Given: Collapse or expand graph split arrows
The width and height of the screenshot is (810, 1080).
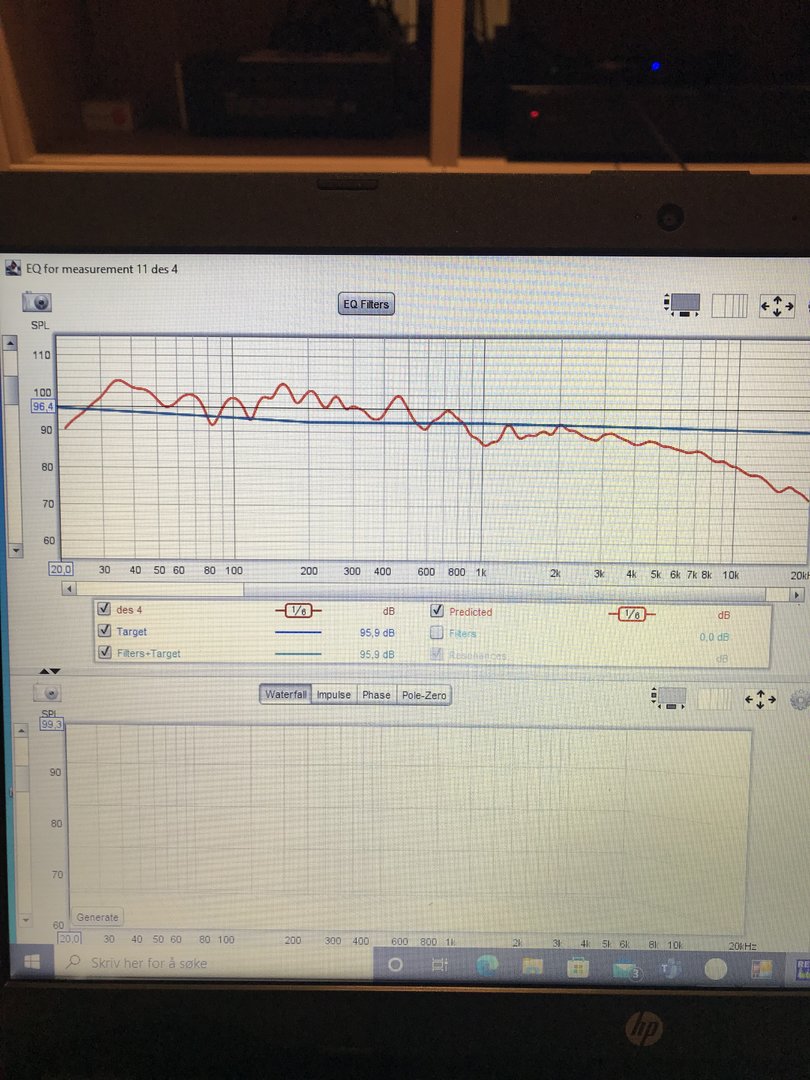Looking at the screenshot, I should 50,671.
